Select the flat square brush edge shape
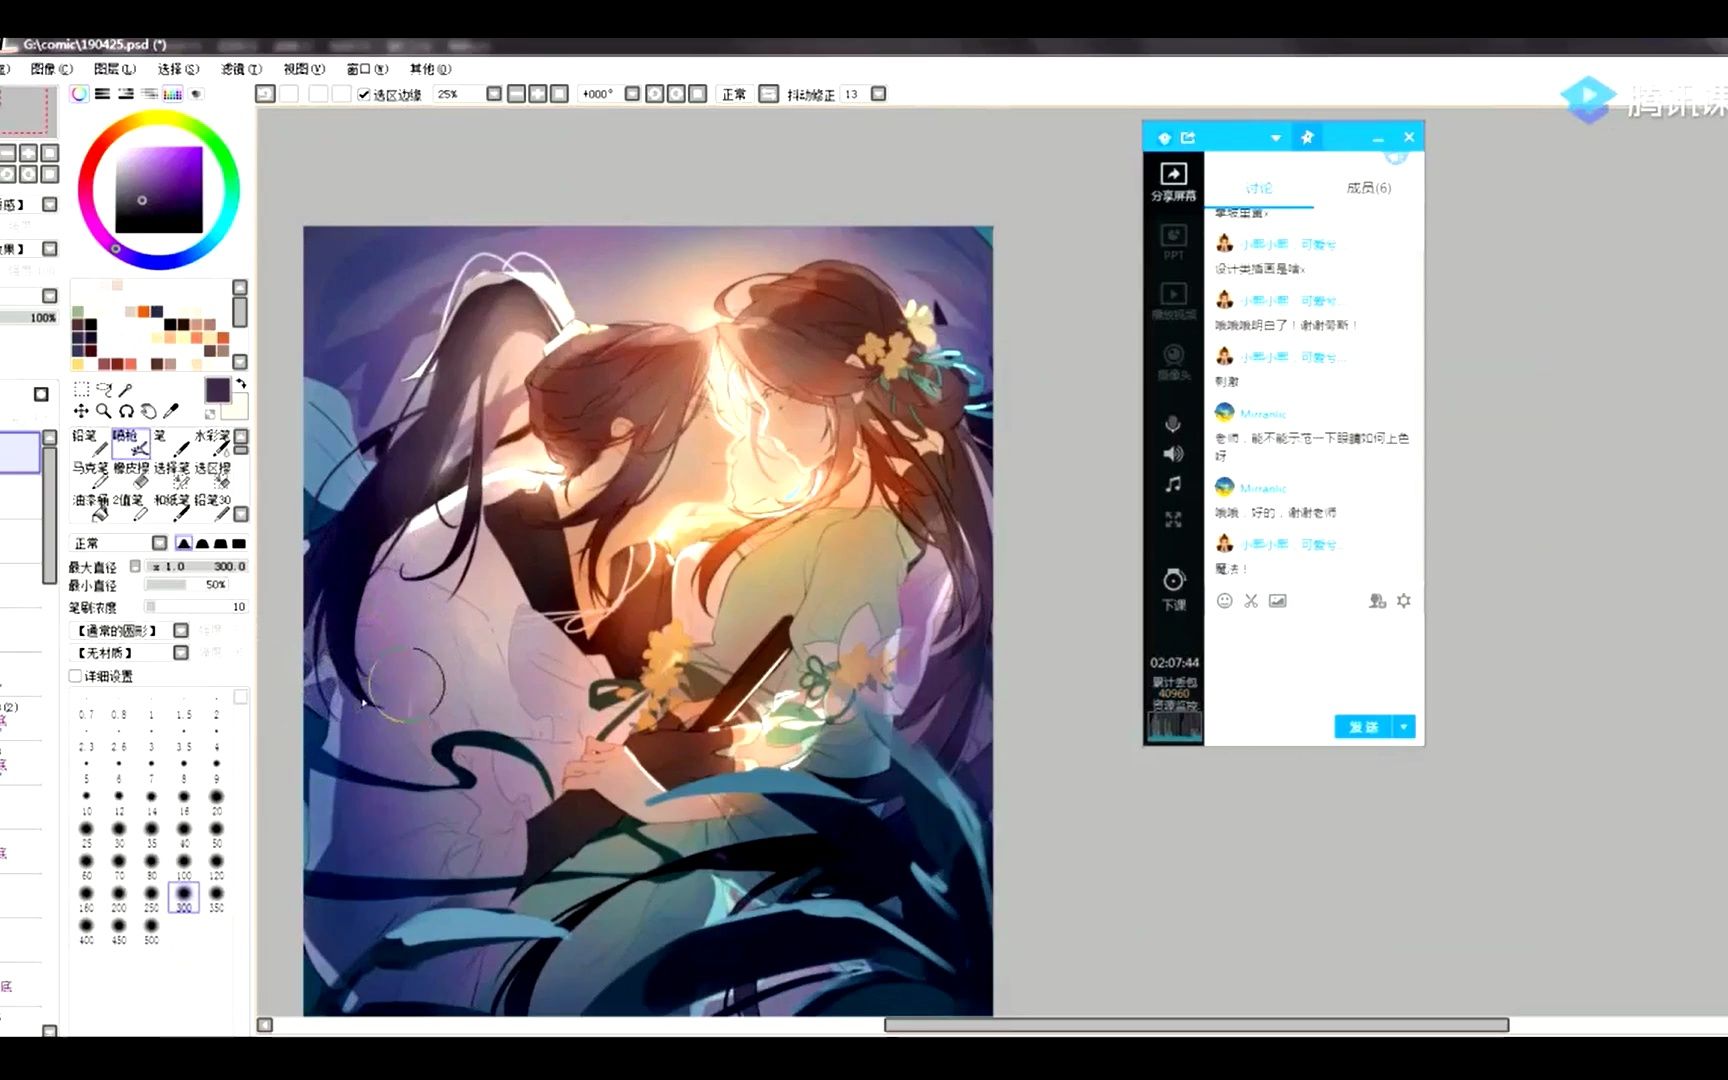Viewport: 1728px width, 1080px height. point(238,543)
